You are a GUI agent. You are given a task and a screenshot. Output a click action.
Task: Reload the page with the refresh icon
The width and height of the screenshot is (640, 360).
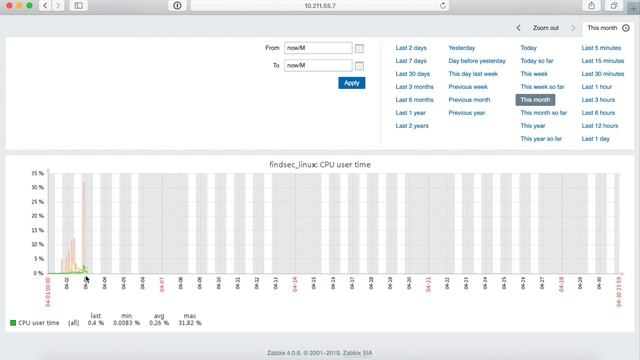(x=443, y=5)
